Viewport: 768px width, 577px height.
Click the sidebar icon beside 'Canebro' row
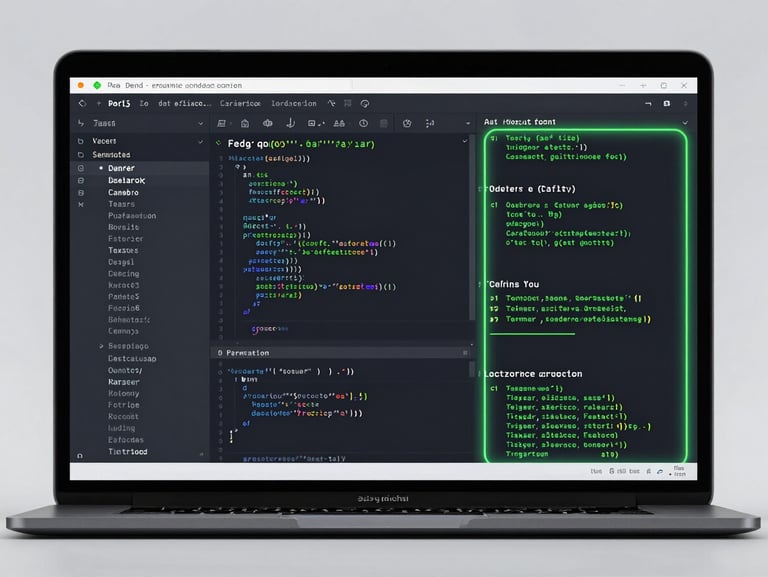point(81,192)
